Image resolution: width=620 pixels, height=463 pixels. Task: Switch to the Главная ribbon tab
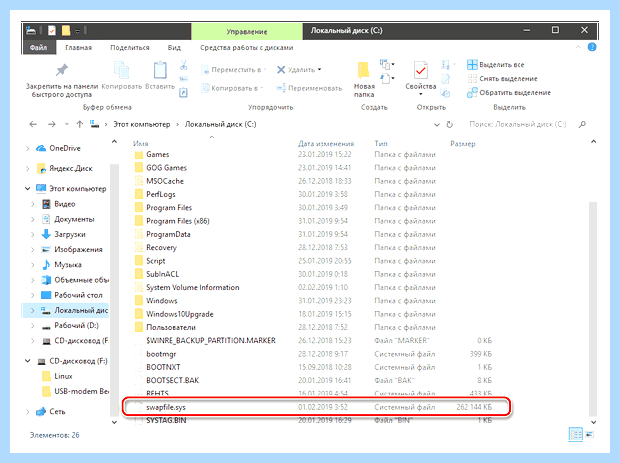[78, 47]
